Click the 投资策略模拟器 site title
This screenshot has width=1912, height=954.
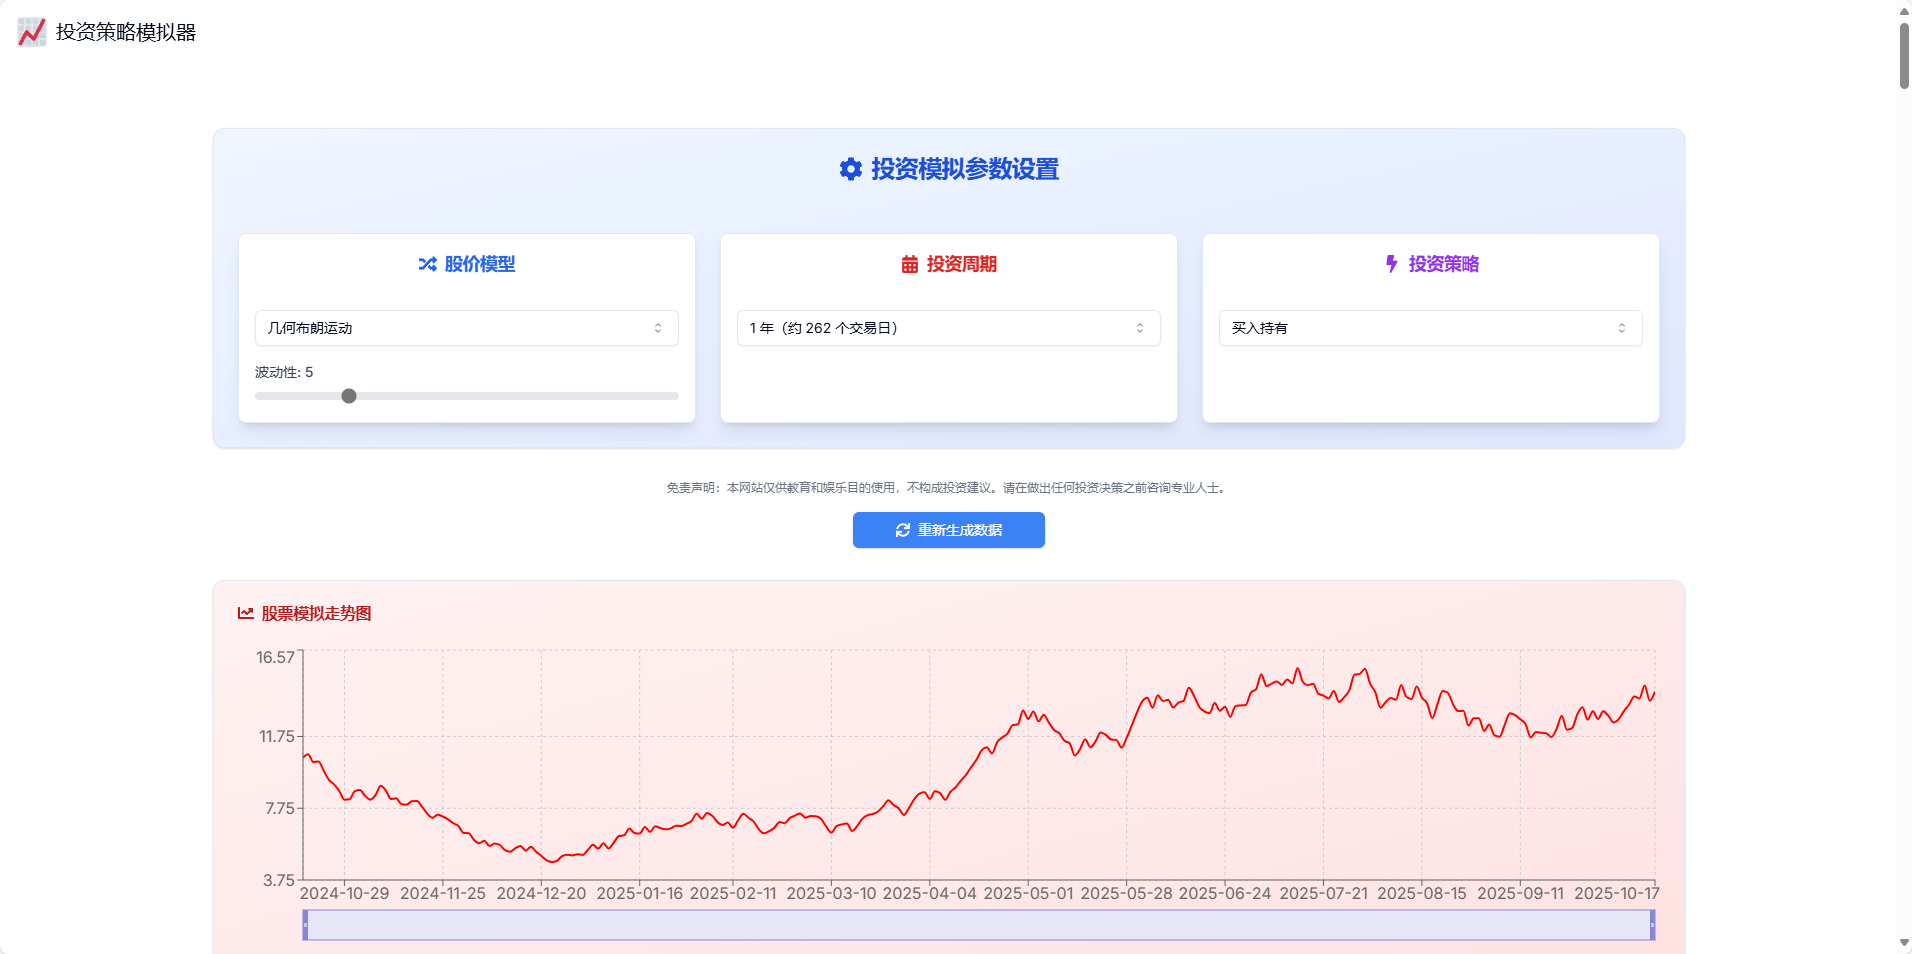pos(126,32)
